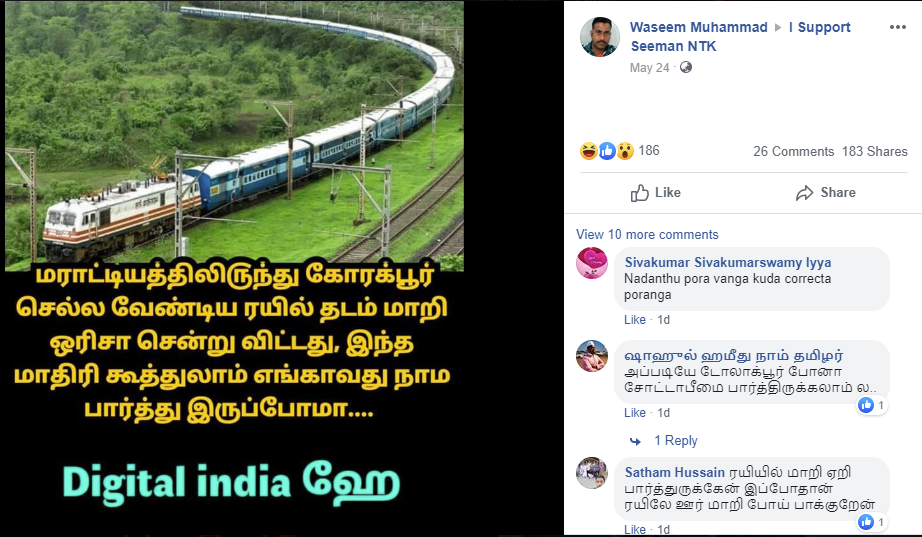922x537 pixels.
Task: Click the blue Like reaction icon
Action: click(x=607, y=151)
